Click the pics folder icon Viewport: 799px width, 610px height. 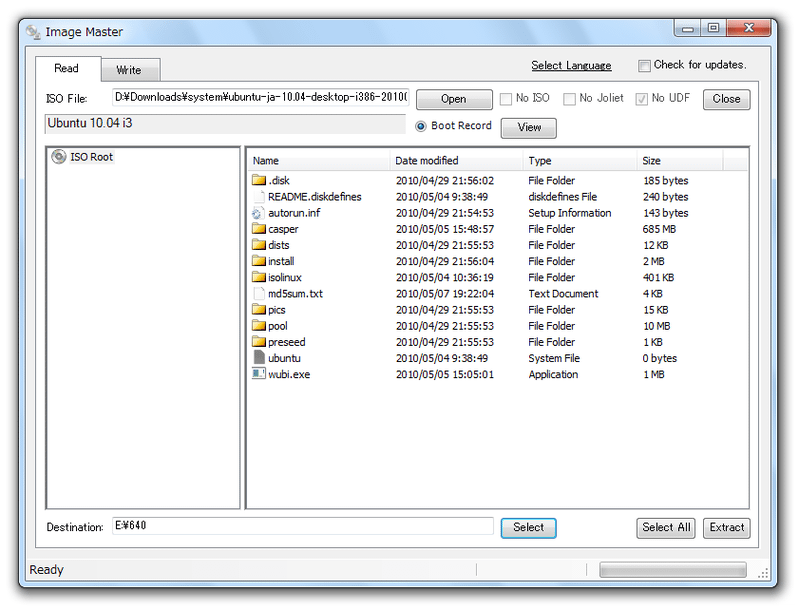(259, 309)
